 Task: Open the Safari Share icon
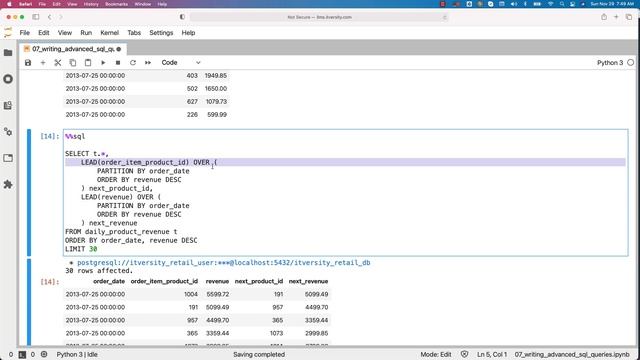[x=604, y=17]
